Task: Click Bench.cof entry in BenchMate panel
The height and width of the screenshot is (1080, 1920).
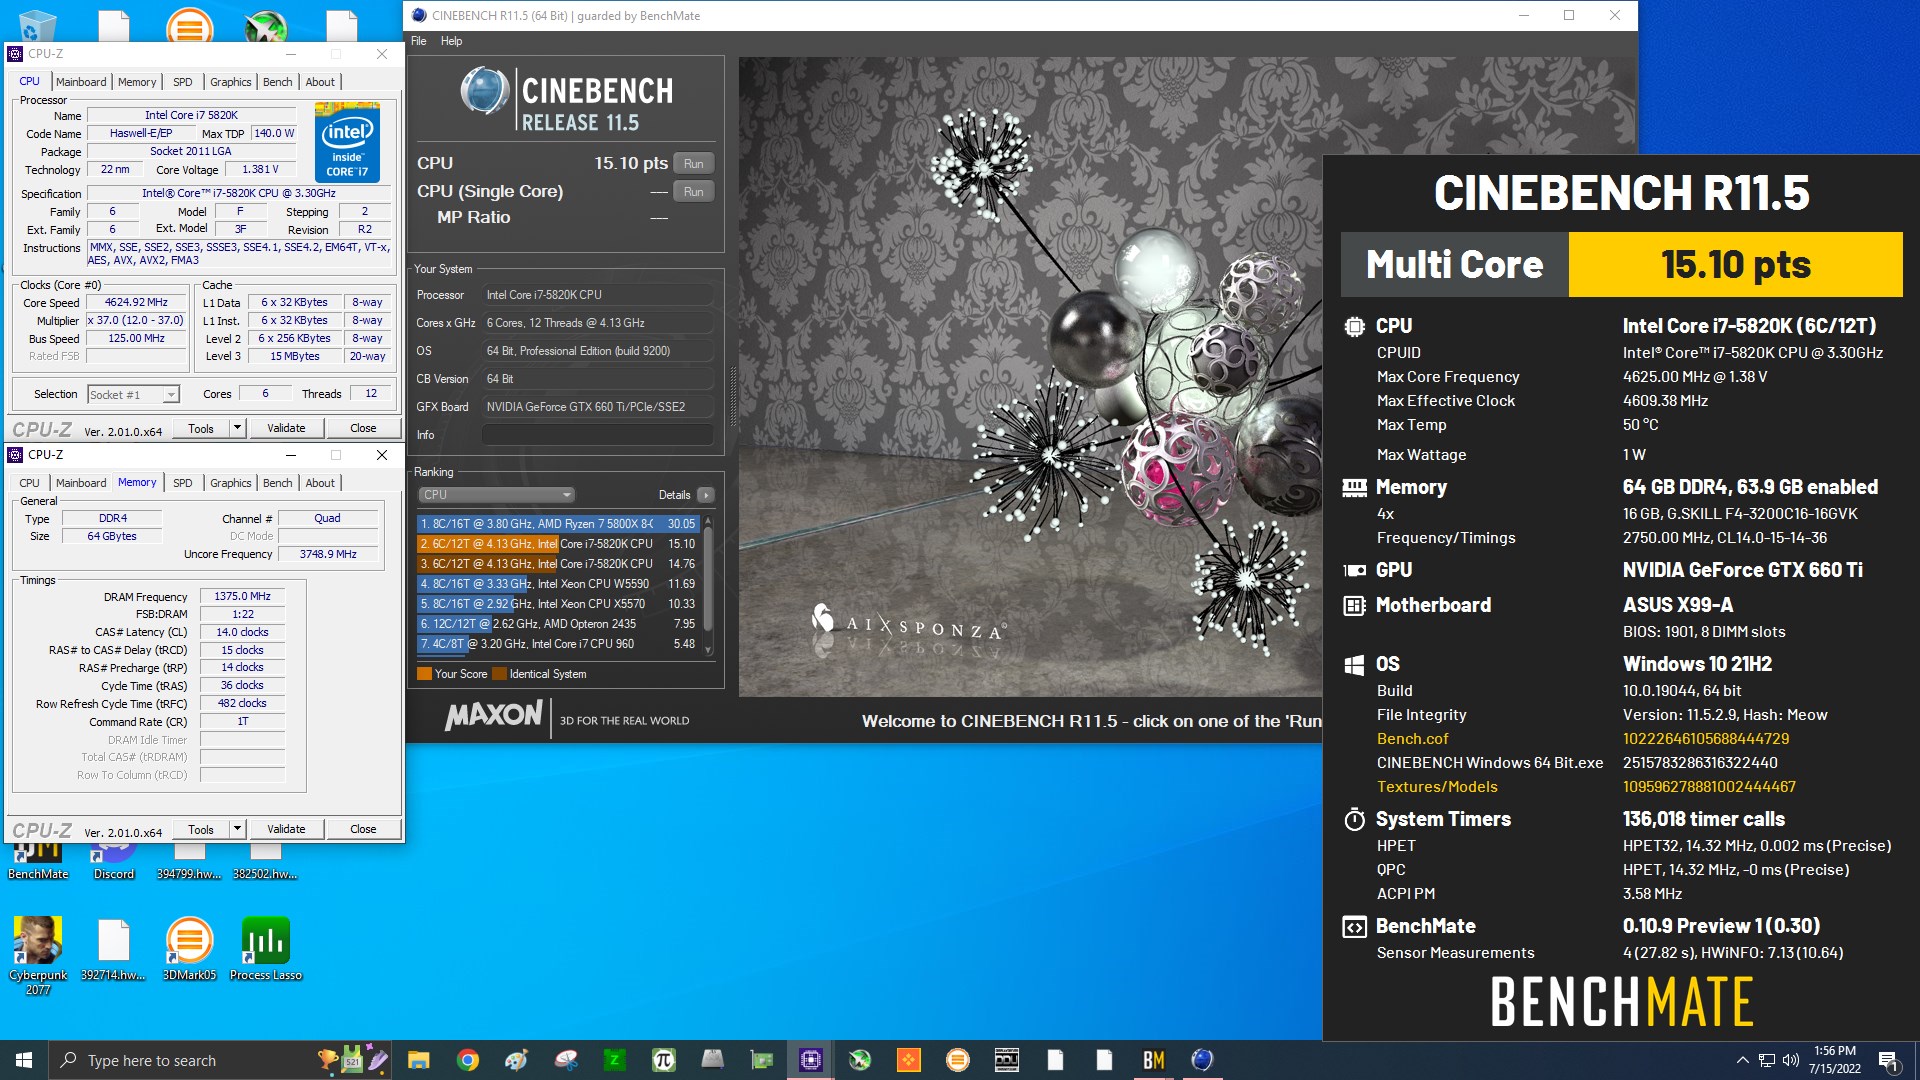Action: point(1412,739)
